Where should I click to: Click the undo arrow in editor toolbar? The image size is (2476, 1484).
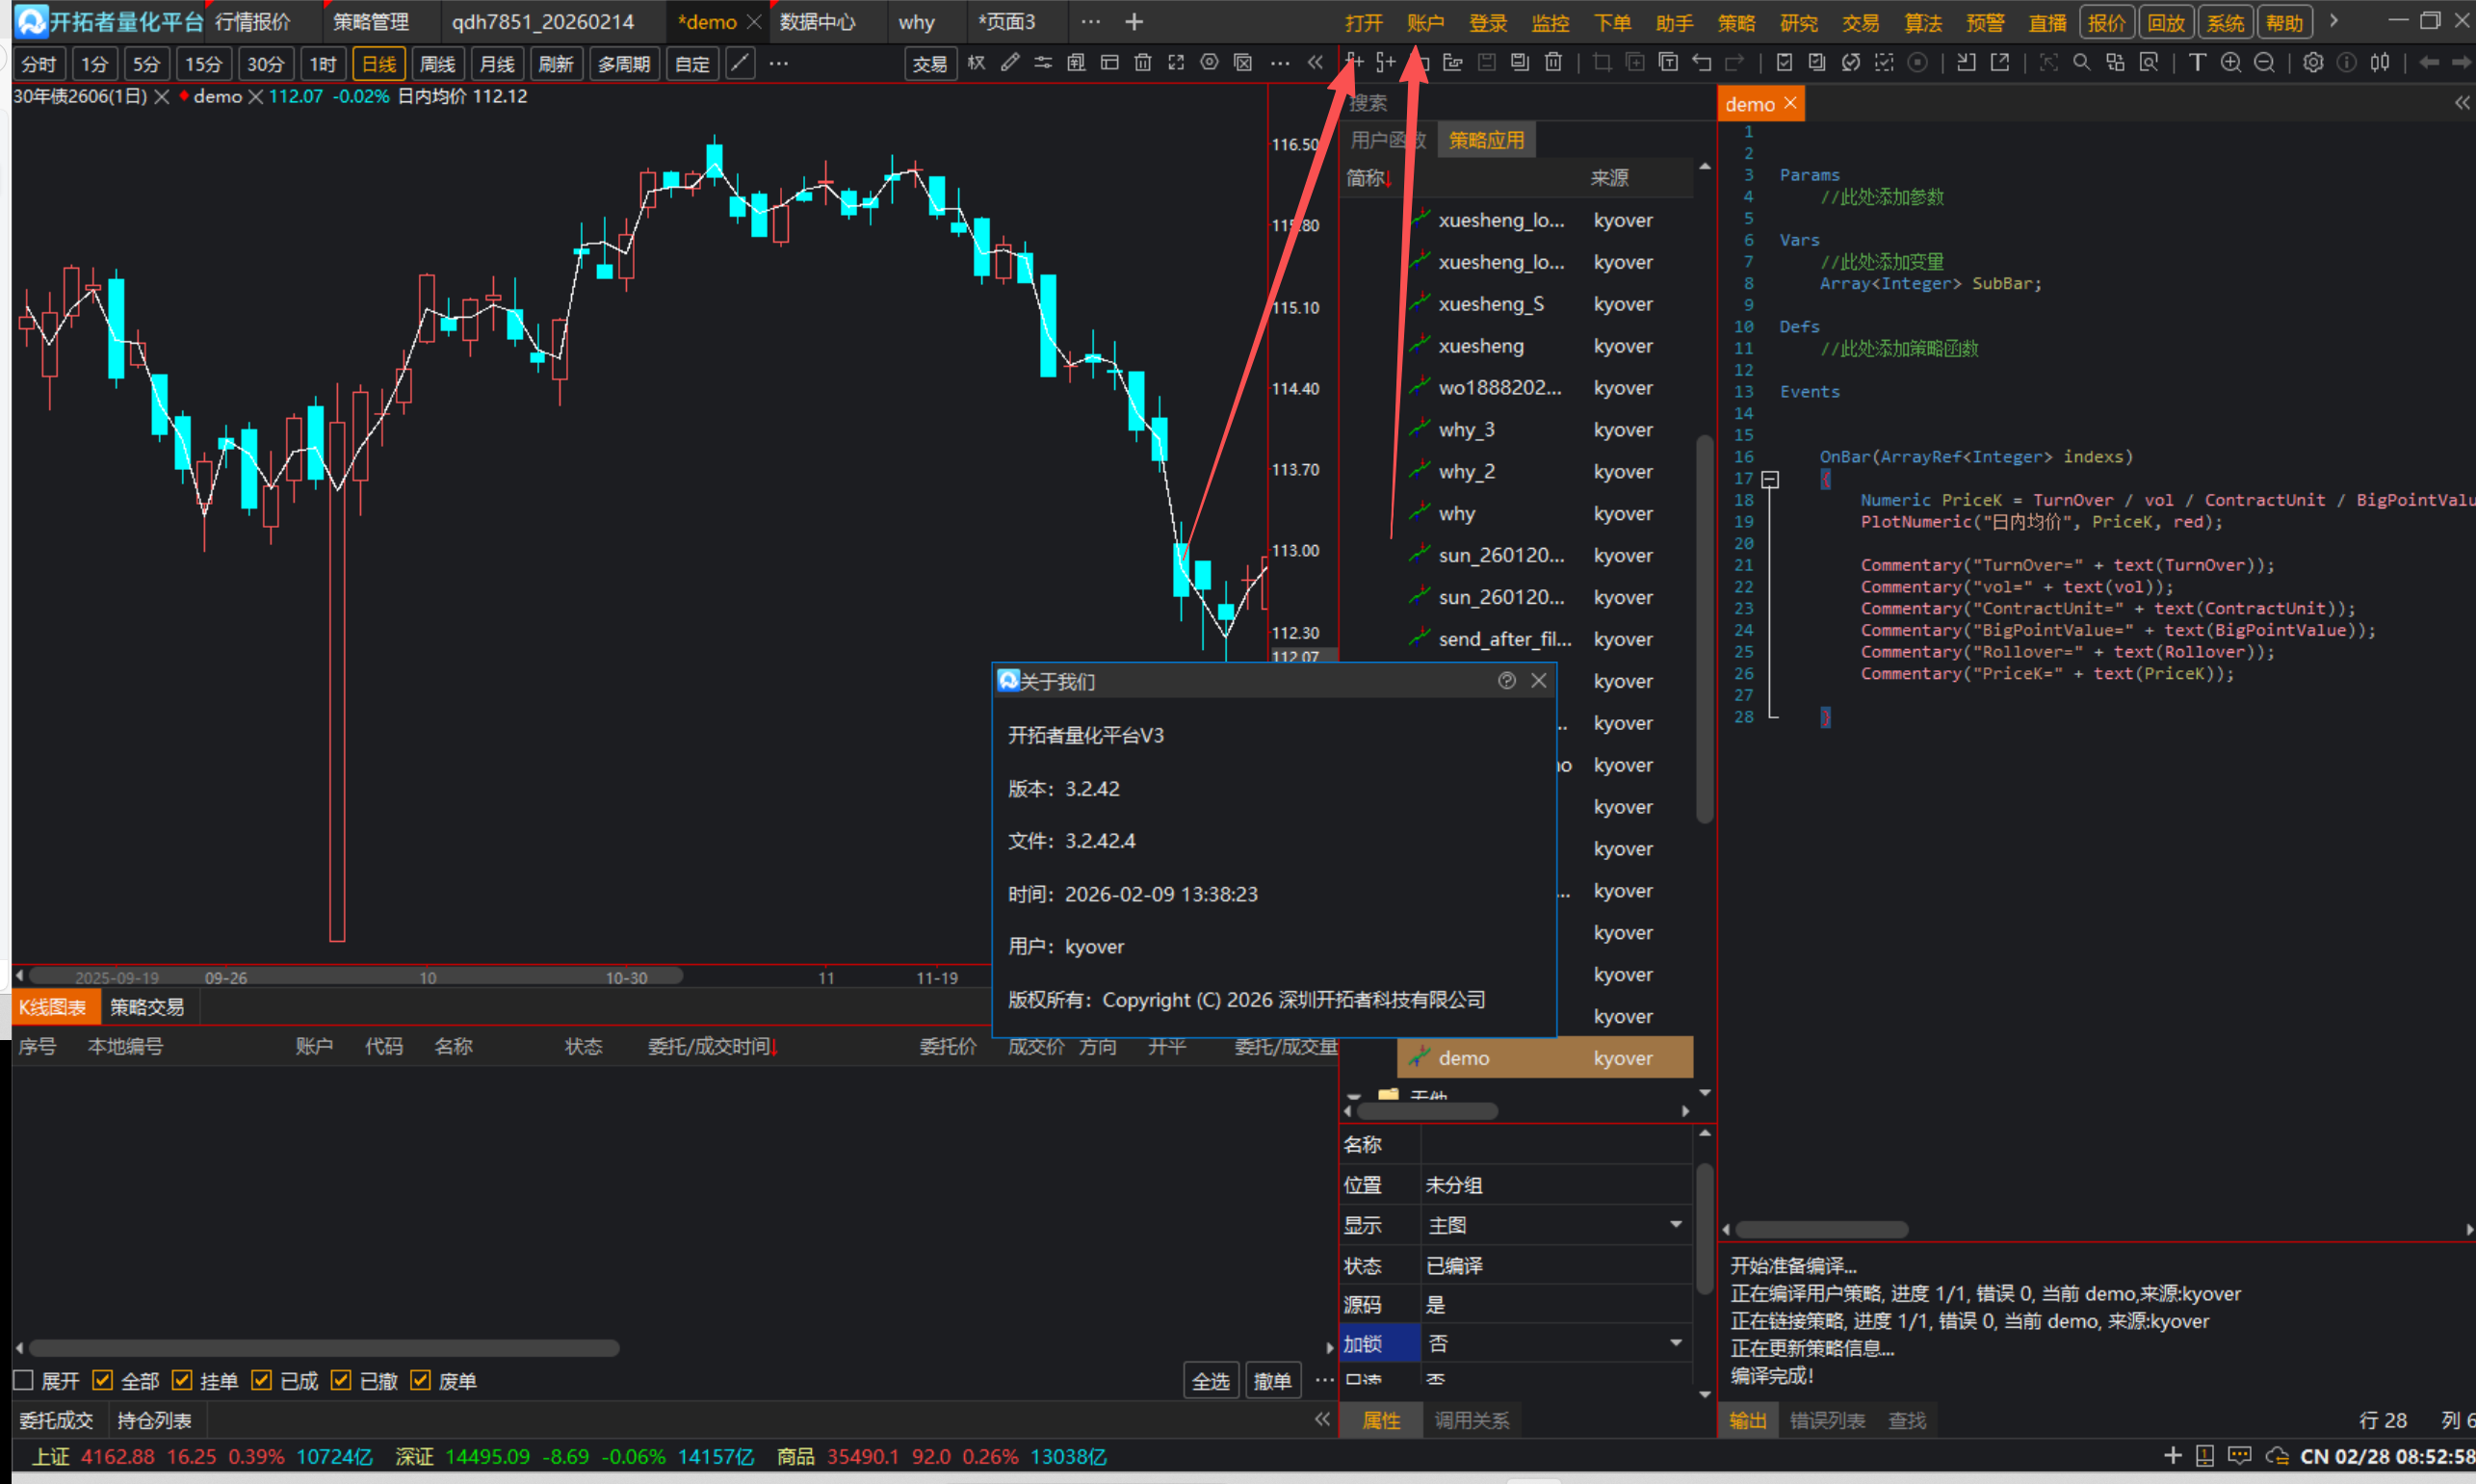pos(1701,63)
